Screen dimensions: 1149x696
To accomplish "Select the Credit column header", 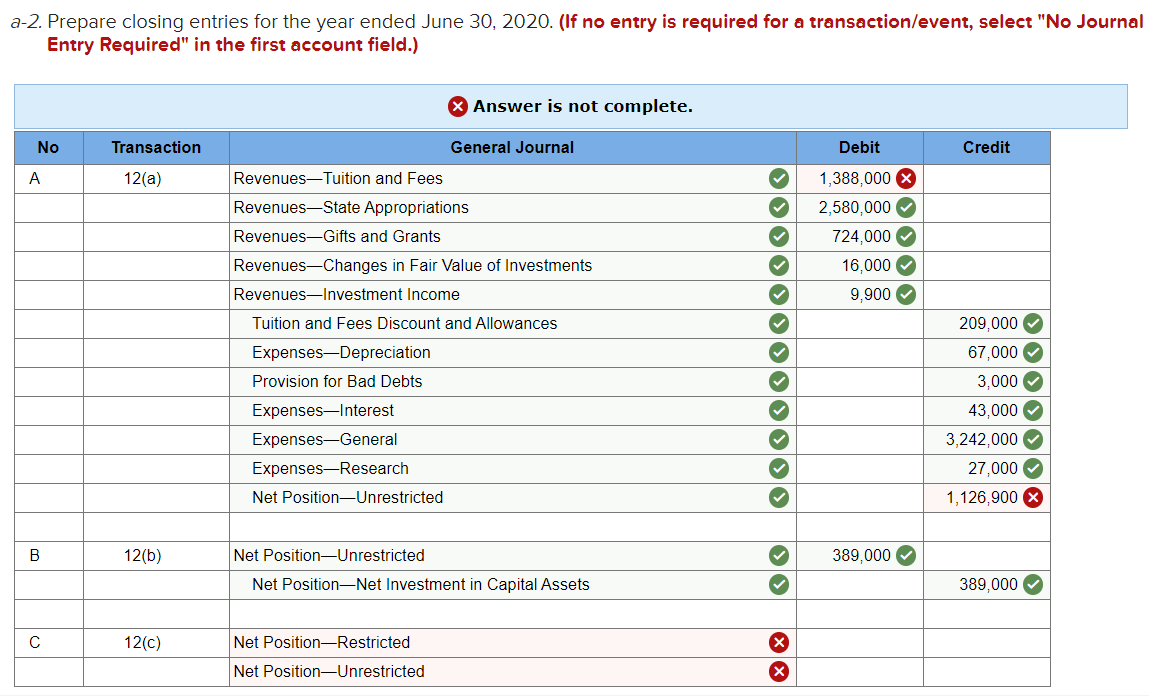I will [x=986, y=147].
